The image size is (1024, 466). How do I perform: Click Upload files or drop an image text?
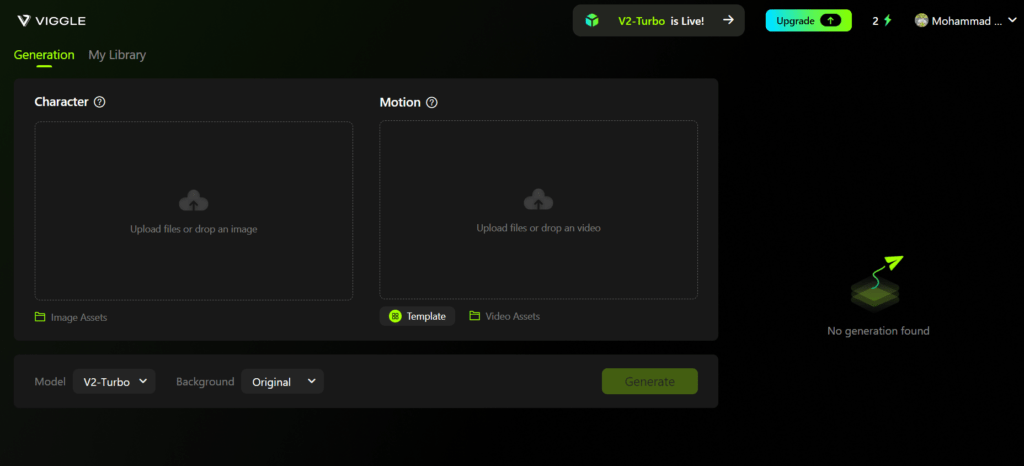click(193, 229)
